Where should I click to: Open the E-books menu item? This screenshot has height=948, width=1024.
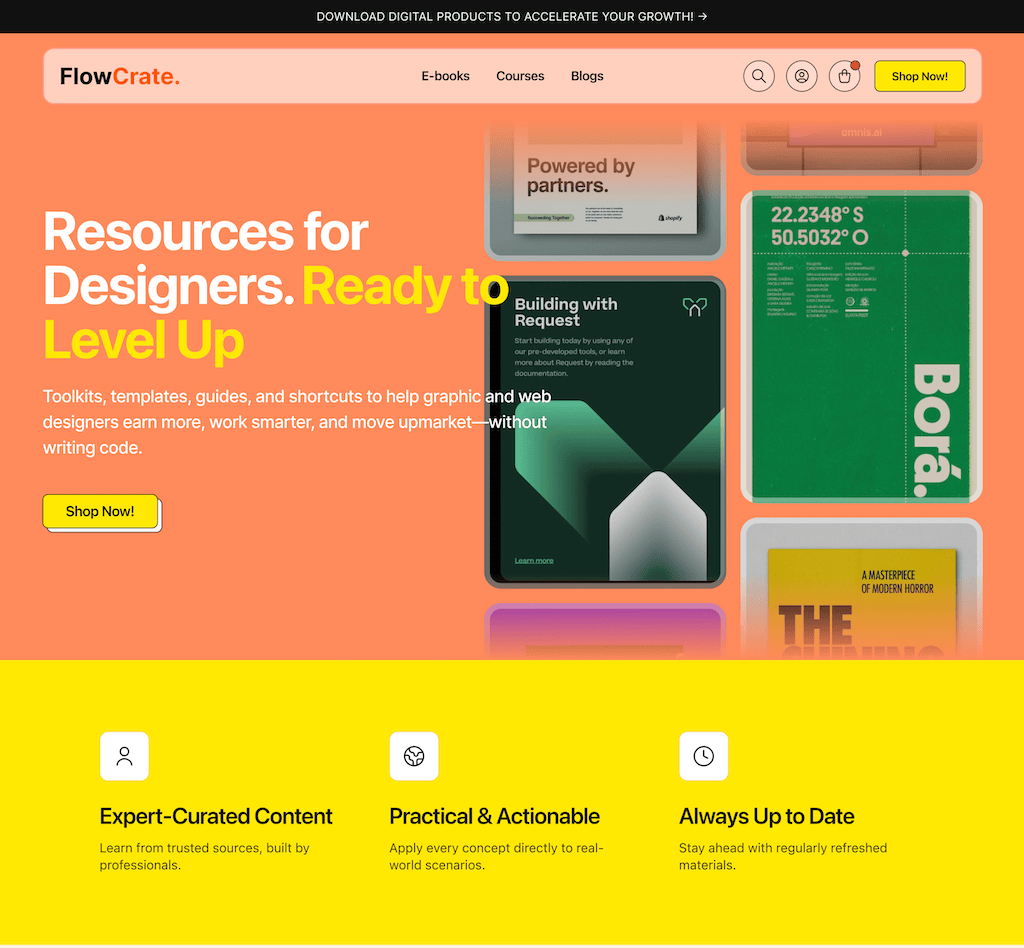445,76
